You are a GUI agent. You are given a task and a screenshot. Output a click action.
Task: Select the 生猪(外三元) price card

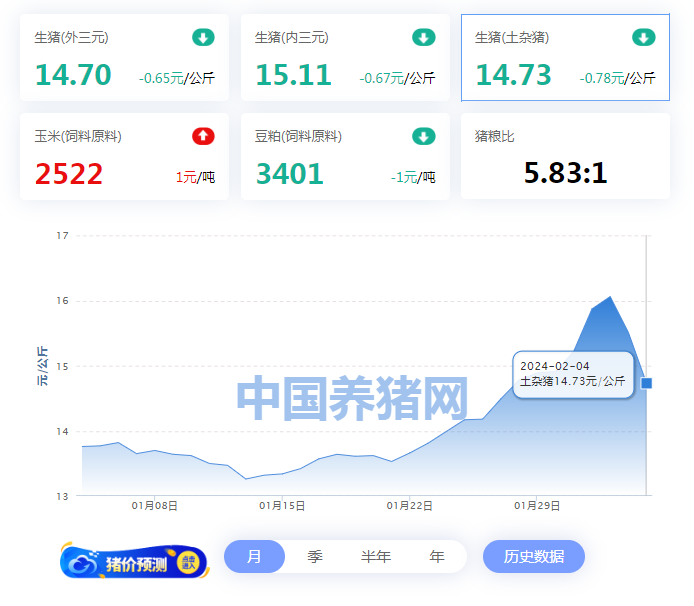(x=124, y=58)
